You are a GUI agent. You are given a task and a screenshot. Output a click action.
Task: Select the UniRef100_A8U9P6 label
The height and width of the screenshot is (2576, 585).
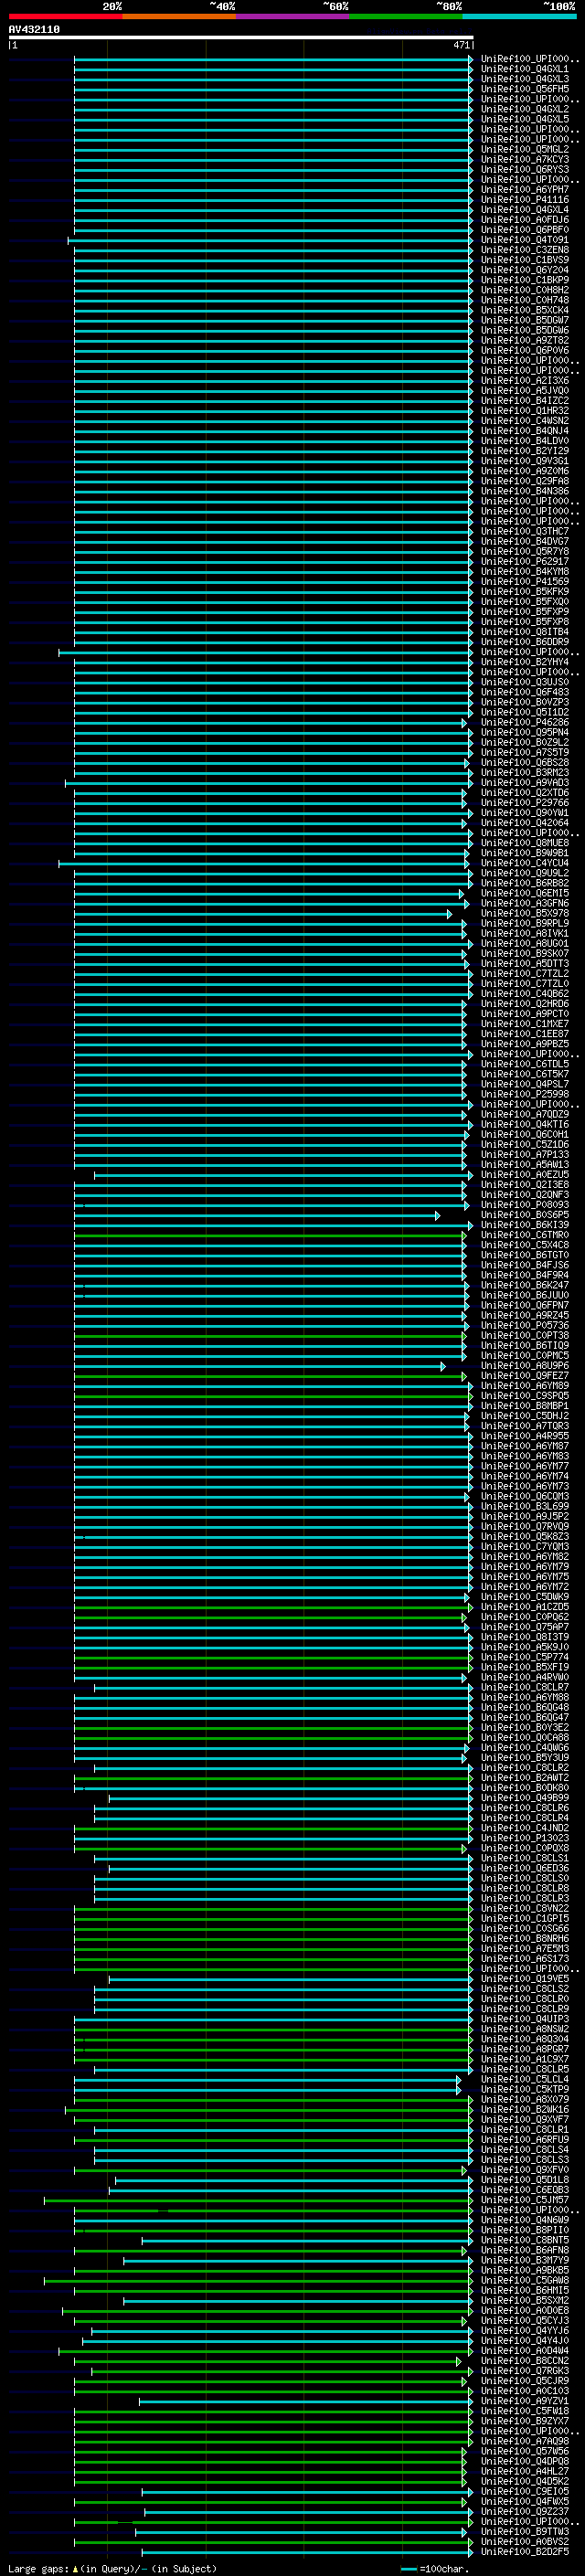525,1366
